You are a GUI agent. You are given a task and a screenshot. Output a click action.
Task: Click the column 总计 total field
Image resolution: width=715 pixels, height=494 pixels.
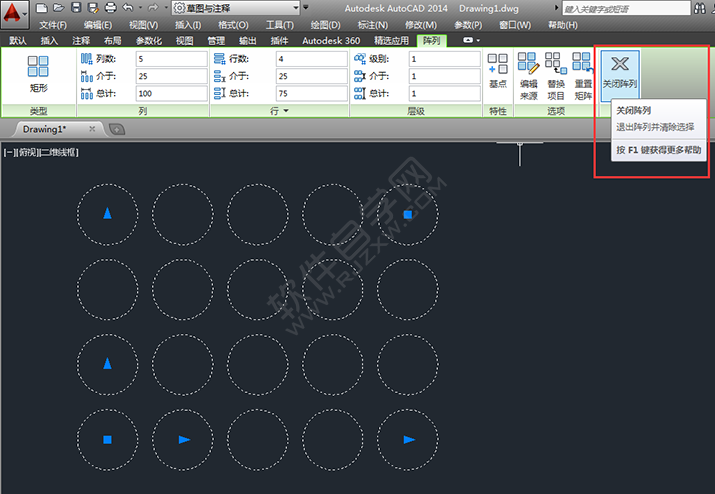coord(171,94)
